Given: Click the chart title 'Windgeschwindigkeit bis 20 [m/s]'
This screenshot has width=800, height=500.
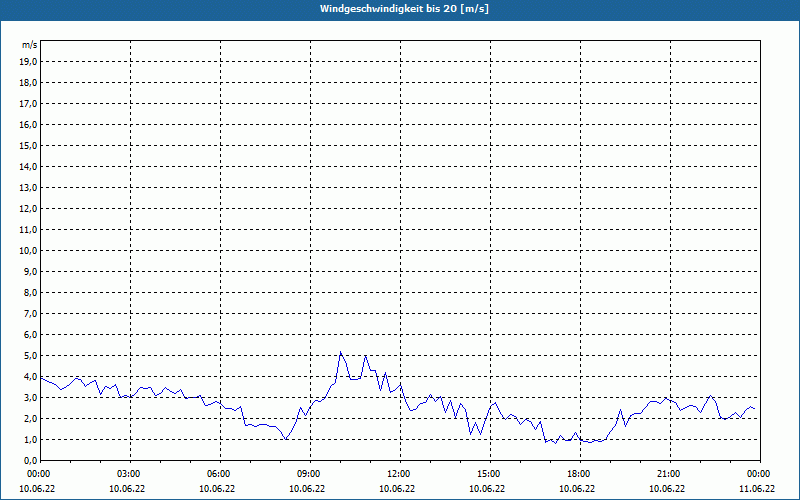Looking at the screenshot, I should 404,9.
